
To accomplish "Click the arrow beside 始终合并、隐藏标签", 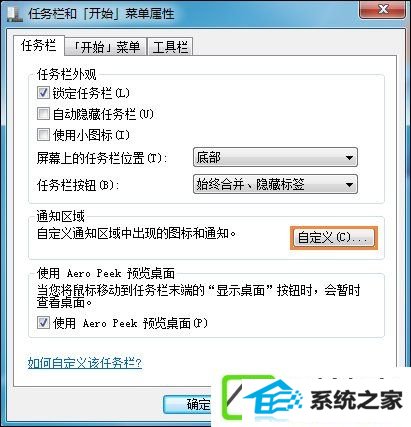I will [x=349, y=184].
